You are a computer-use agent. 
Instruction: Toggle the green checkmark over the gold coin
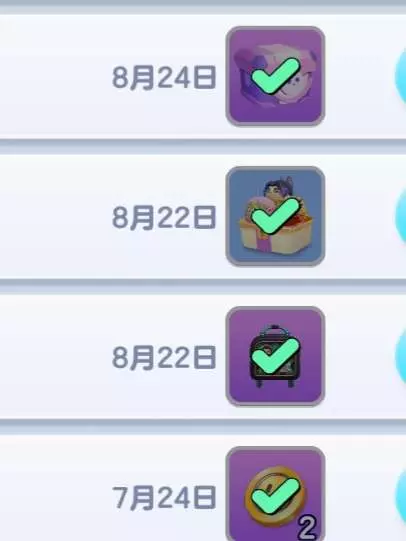click(275, 496)
